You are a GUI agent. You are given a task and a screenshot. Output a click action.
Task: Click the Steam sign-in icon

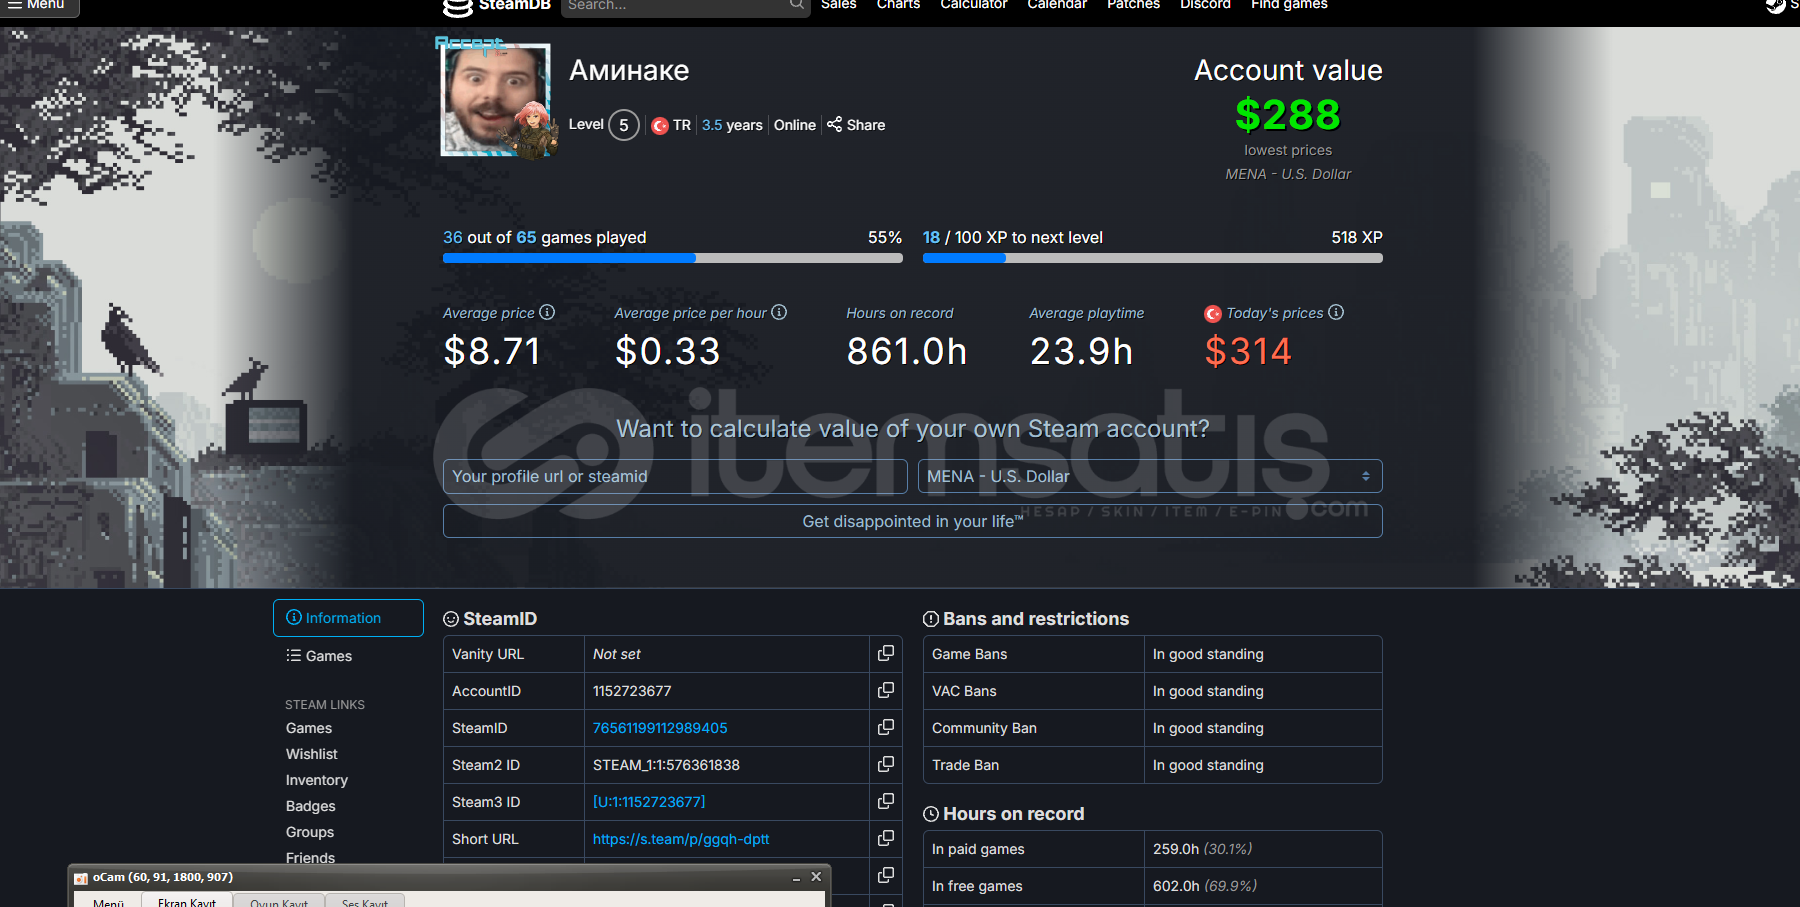coord(1775,6)
